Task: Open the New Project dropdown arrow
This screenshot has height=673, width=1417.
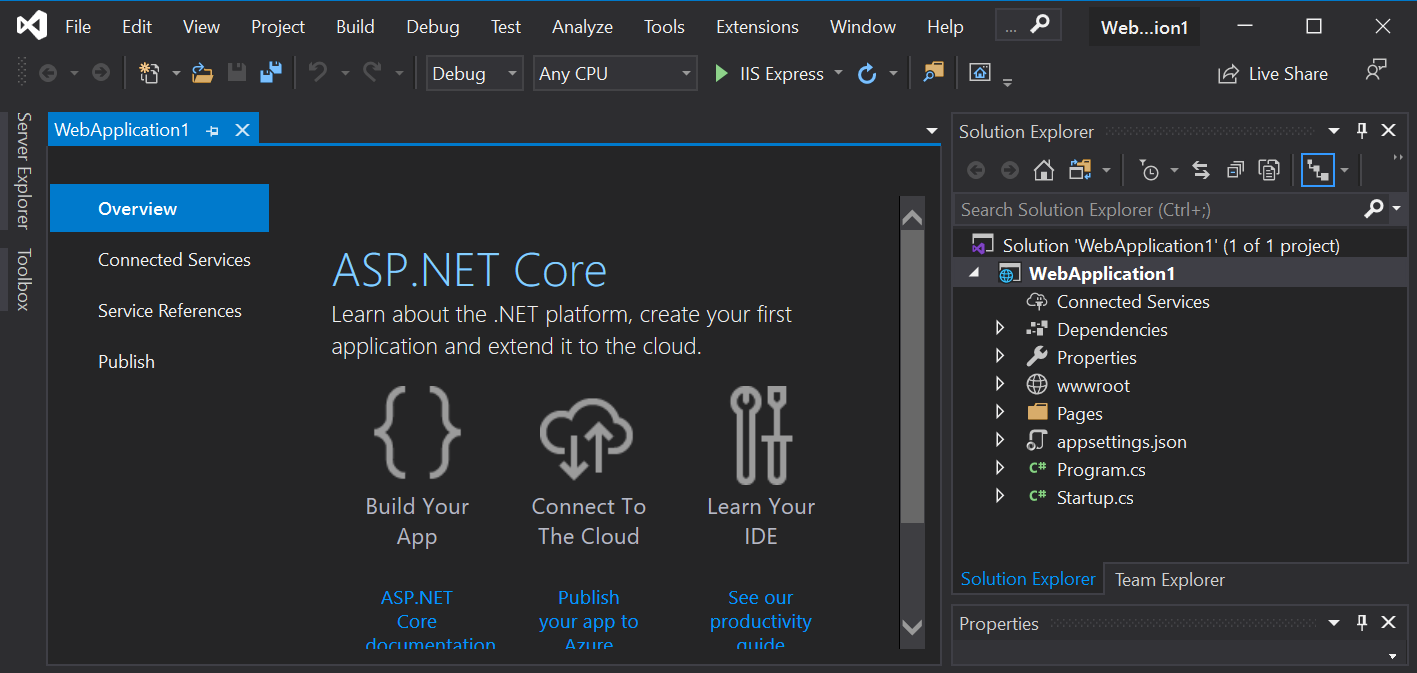Action: click(x=176, y=73)
